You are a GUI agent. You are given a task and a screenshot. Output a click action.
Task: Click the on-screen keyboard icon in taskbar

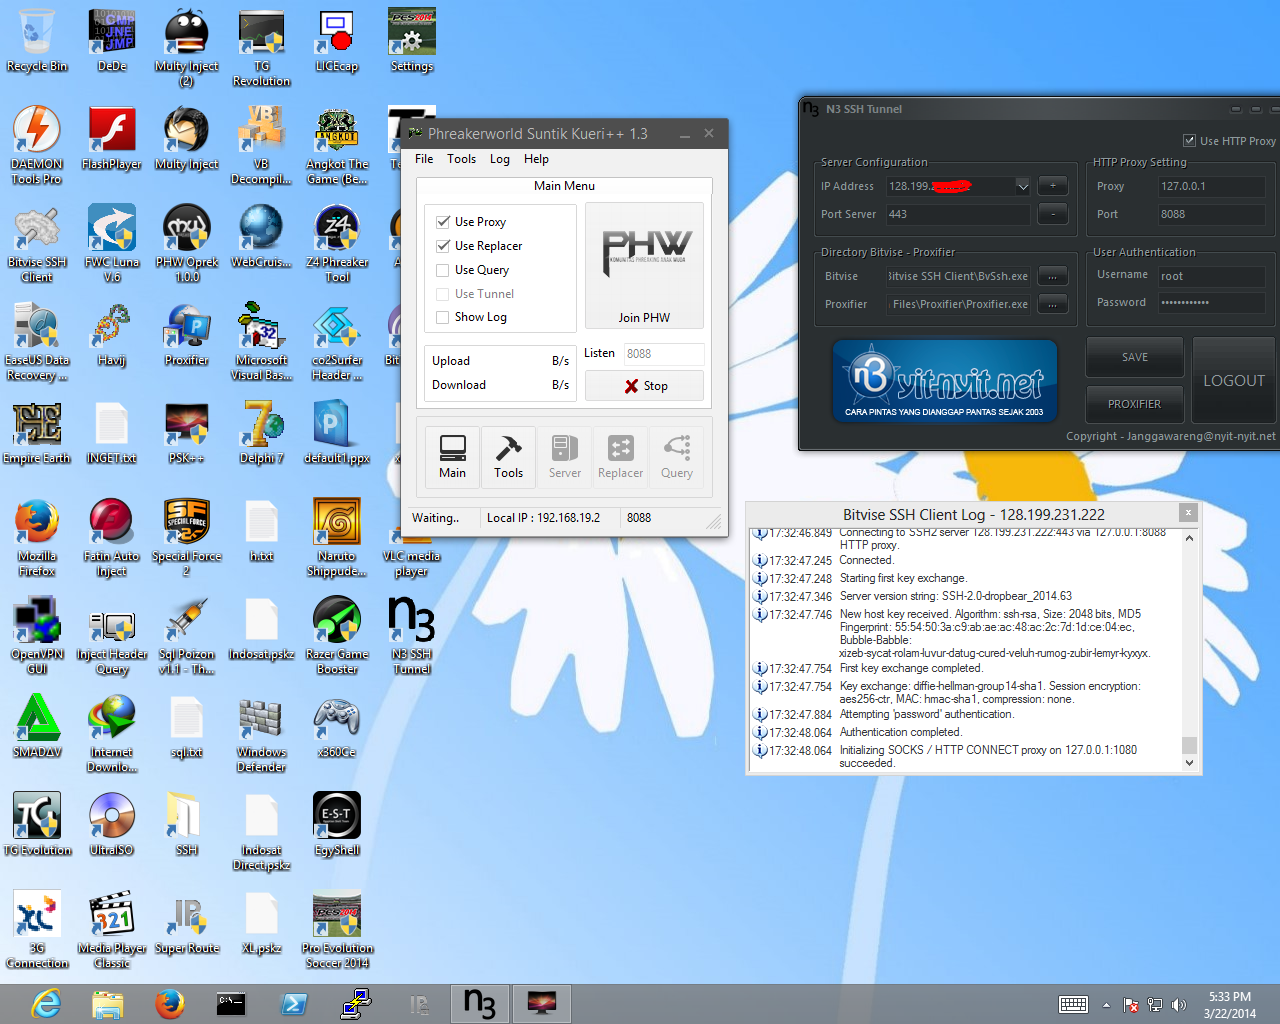pos(1073,1005)
